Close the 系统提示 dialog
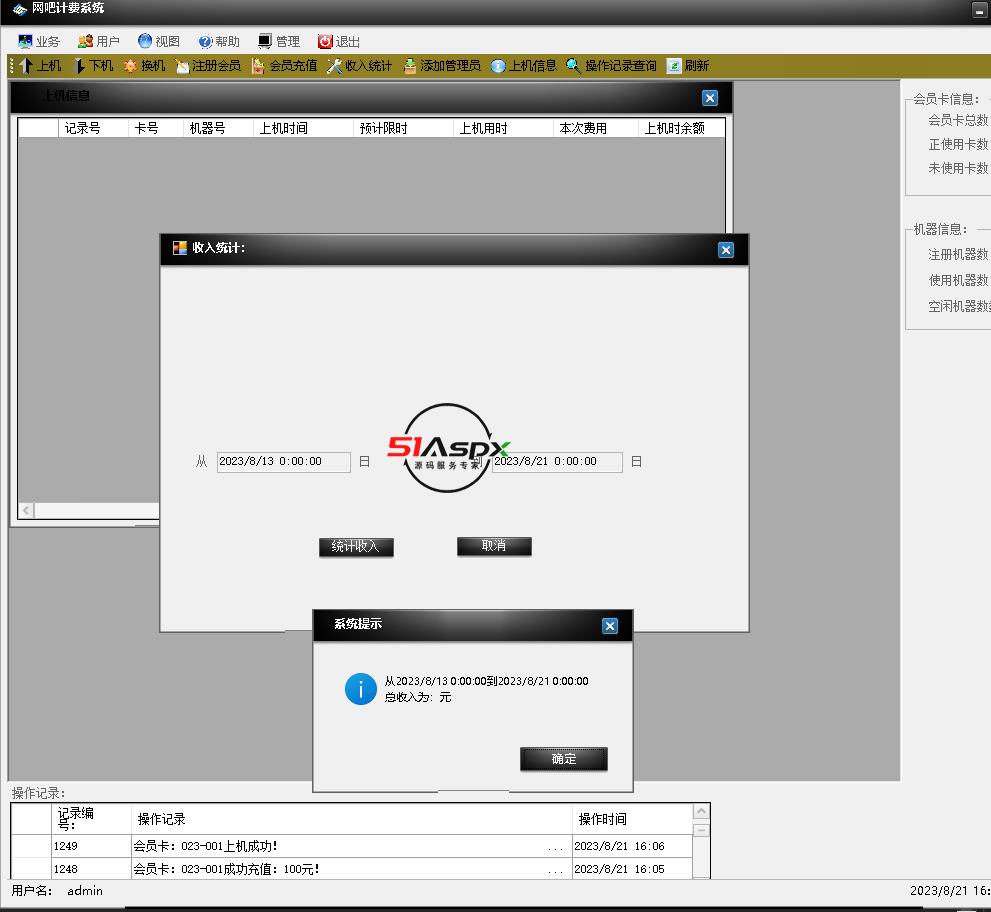Screen dimensions: 991x912 click(x=610, y=626)
